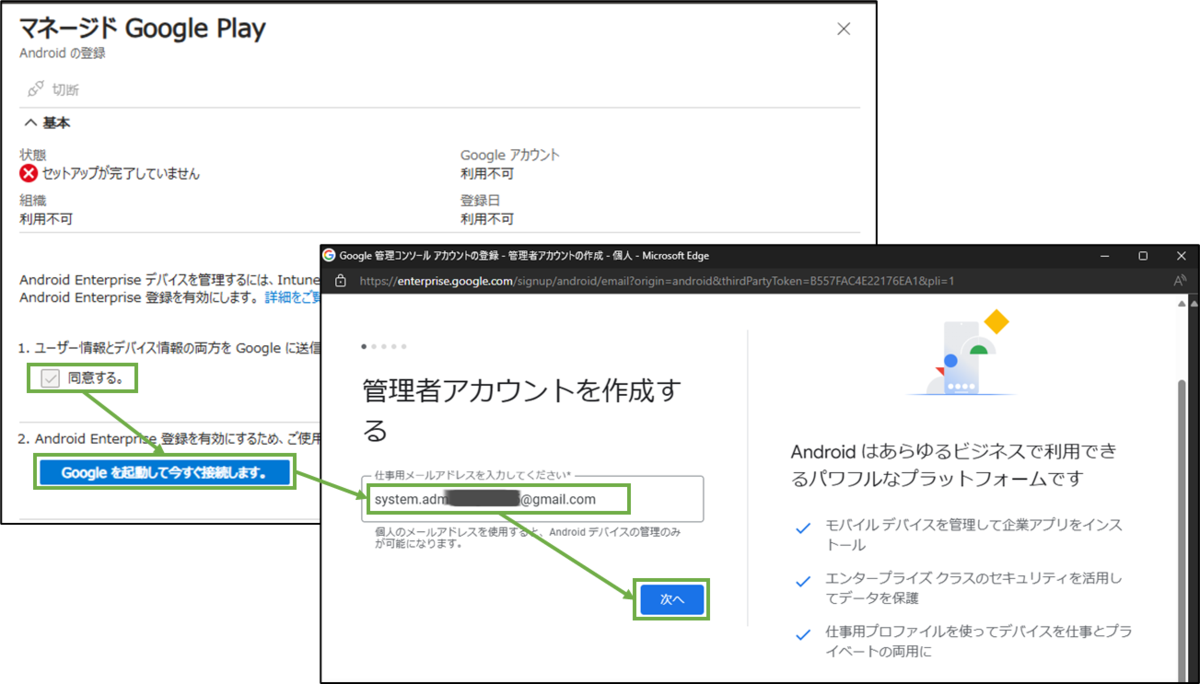Image resolution: width=1200 pixels, height=684 pixels.
Task: Click the 管理者アカウントを作成する heading
Action: (520, 411)
